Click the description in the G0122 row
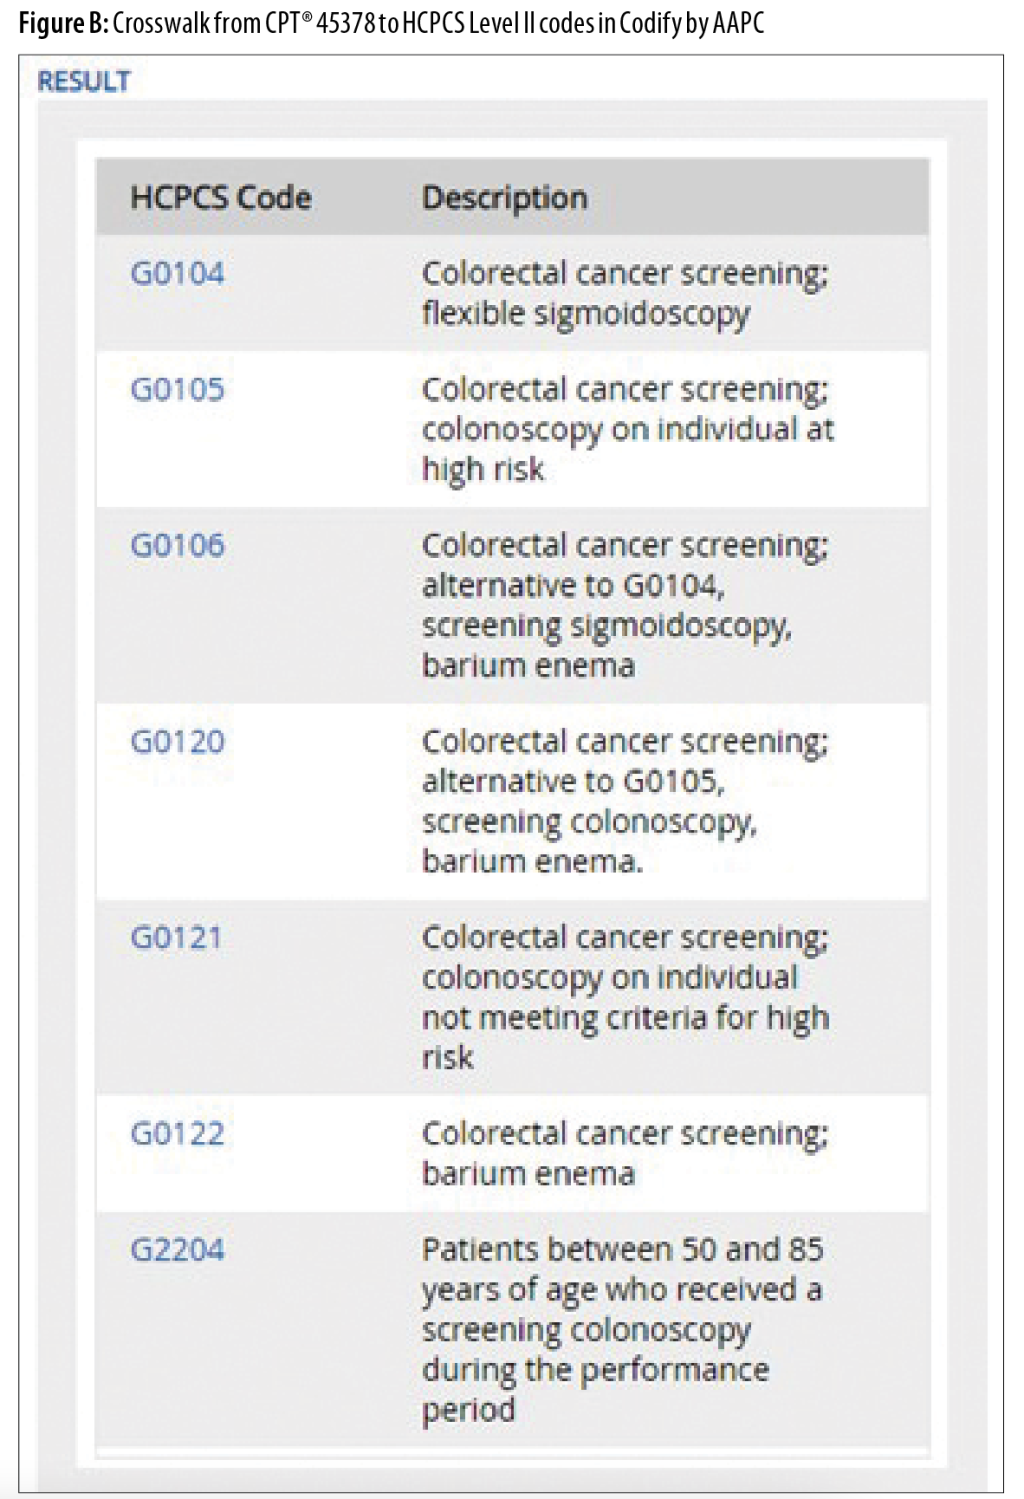Image resolution: width=1024 pixels, height=1499 pixels. click(624, 1153)
